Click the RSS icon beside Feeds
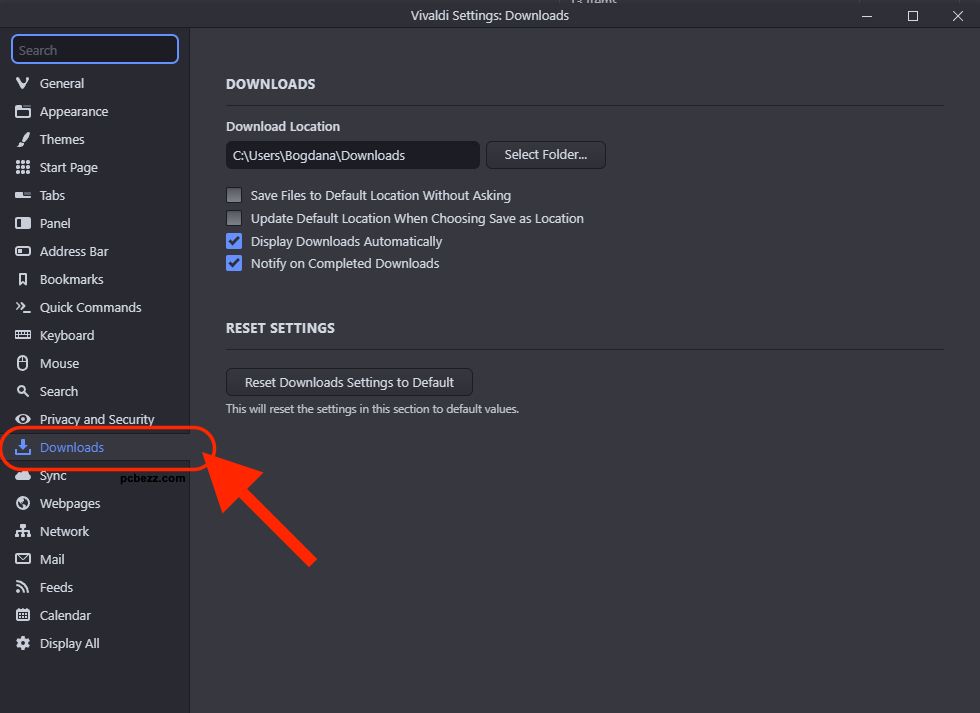This screenshot has height=713, width=980. [22, 587]
